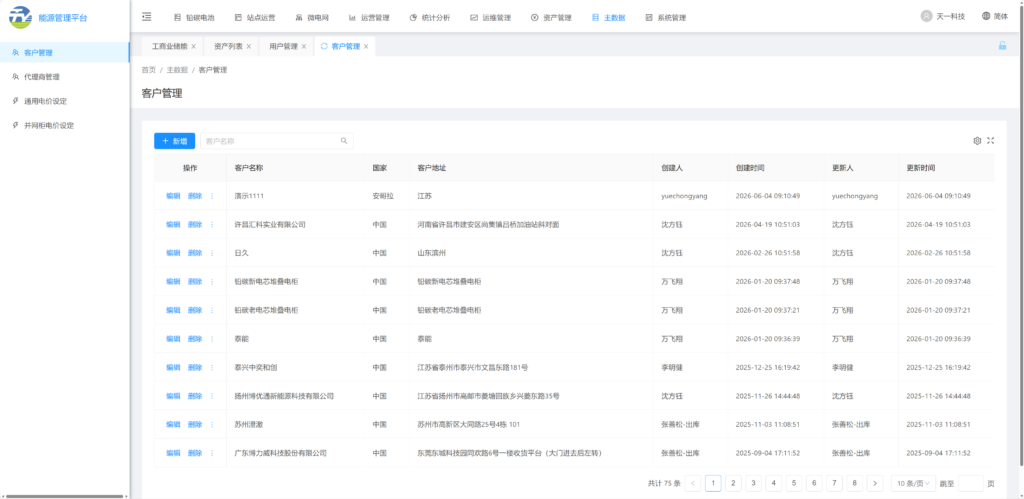The width and height of the screenshot is (1024, 499).
Task: Click 删除 for the 许昌汇科实业有限公司 row
Action: tap(195, 225)
